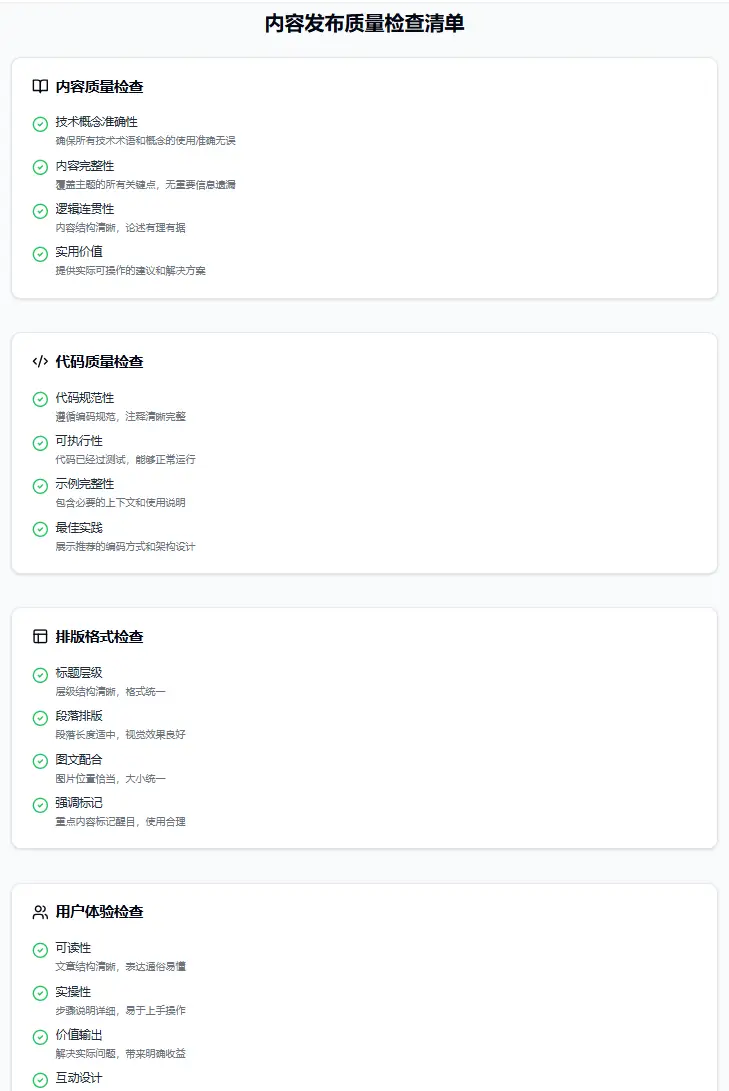Toggle the check mark for 代码规范性
729x1091 pixels.
(x=40, y=399)
